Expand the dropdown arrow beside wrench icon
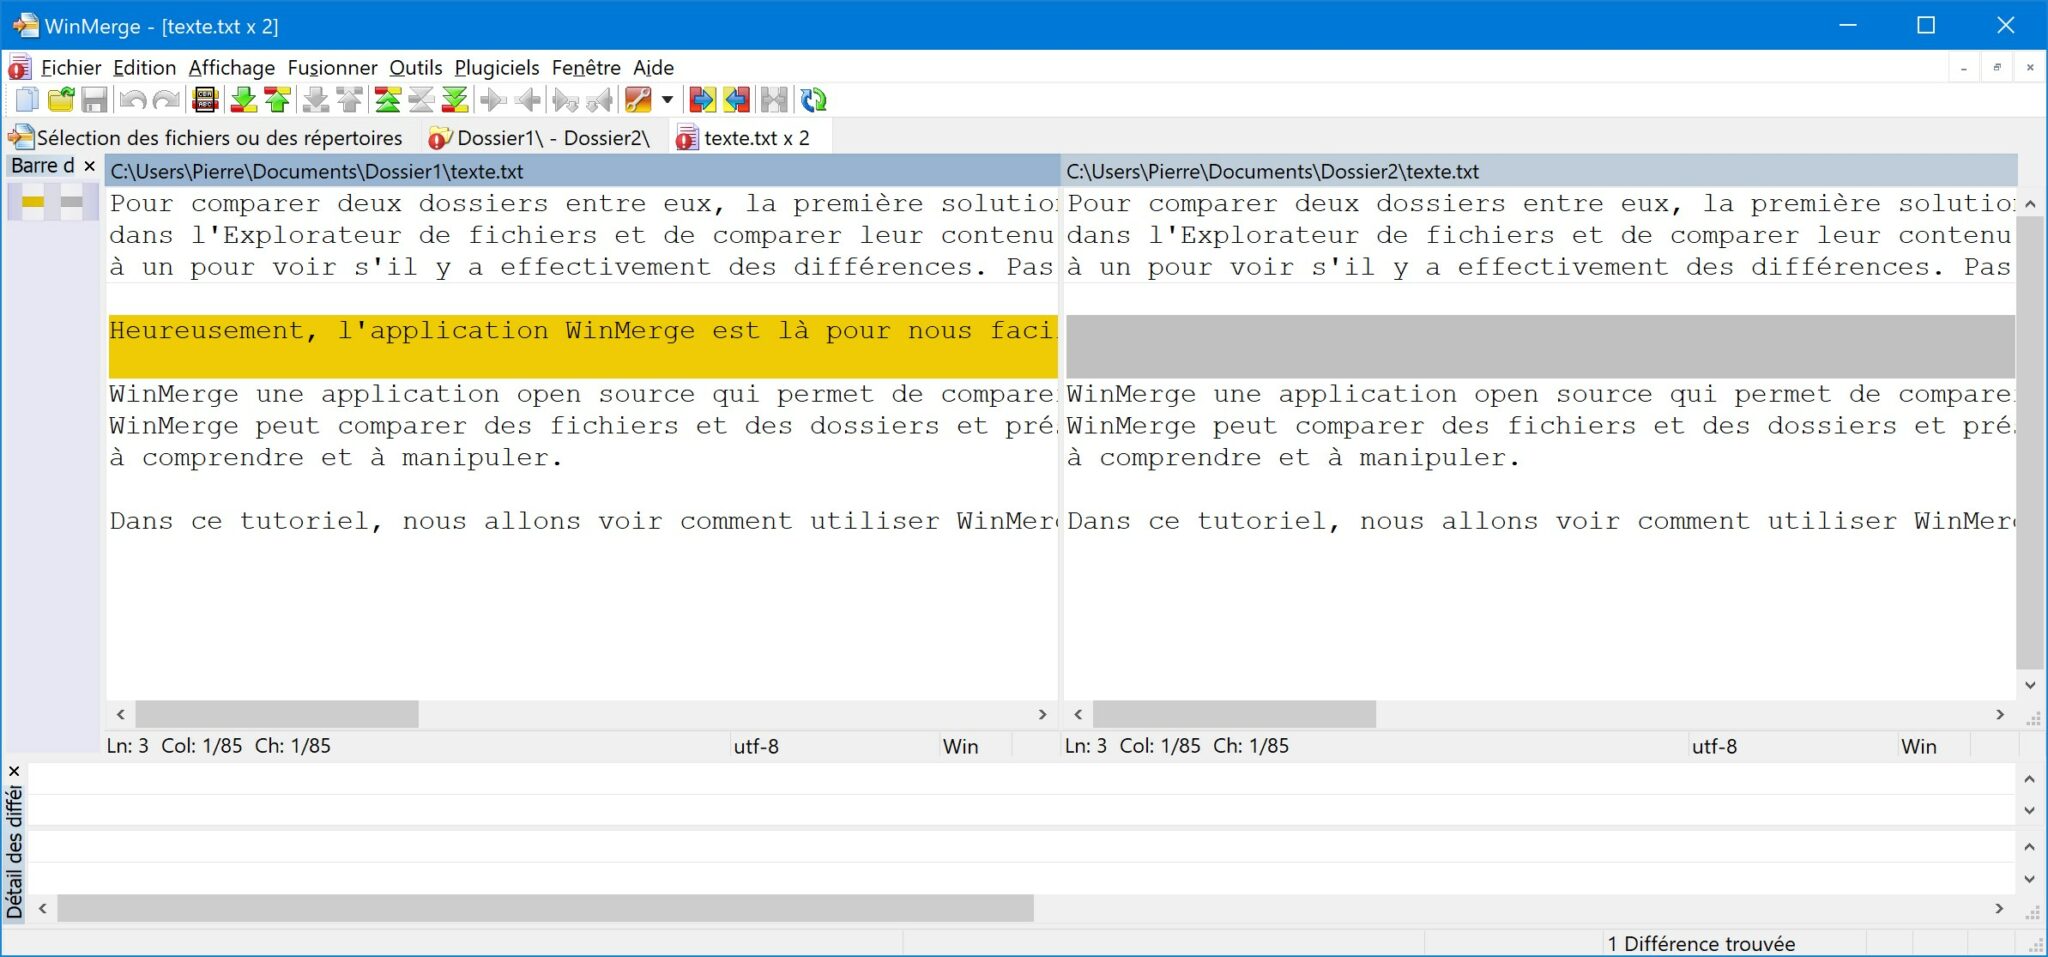Viewport: 2048px width, 957px height. [x=667, y=100]
